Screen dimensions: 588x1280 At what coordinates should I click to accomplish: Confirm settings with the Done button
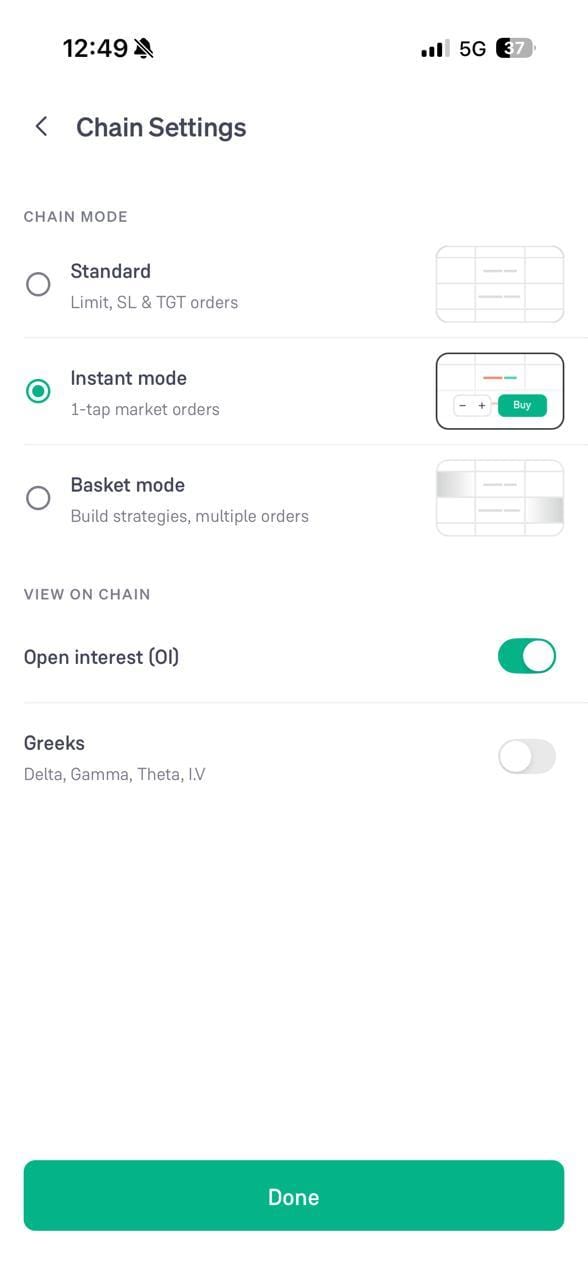pos(294,1196)
